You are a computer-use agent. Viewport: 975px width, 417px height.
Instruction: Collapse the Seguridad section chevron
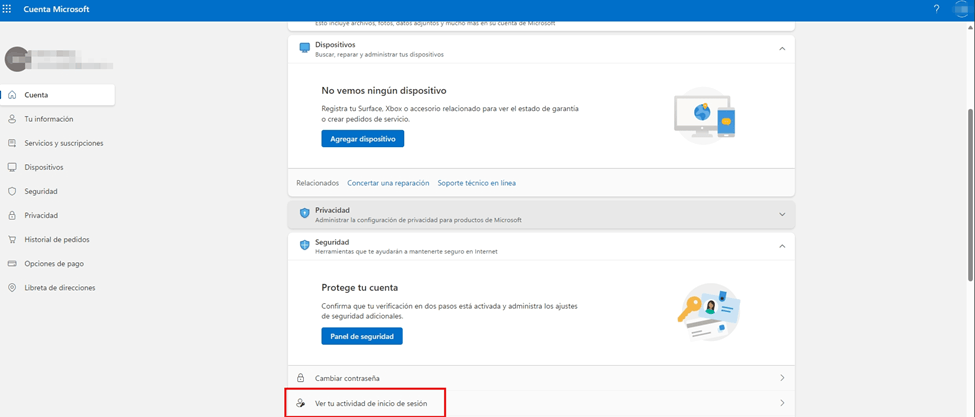[x=782, y=246]
